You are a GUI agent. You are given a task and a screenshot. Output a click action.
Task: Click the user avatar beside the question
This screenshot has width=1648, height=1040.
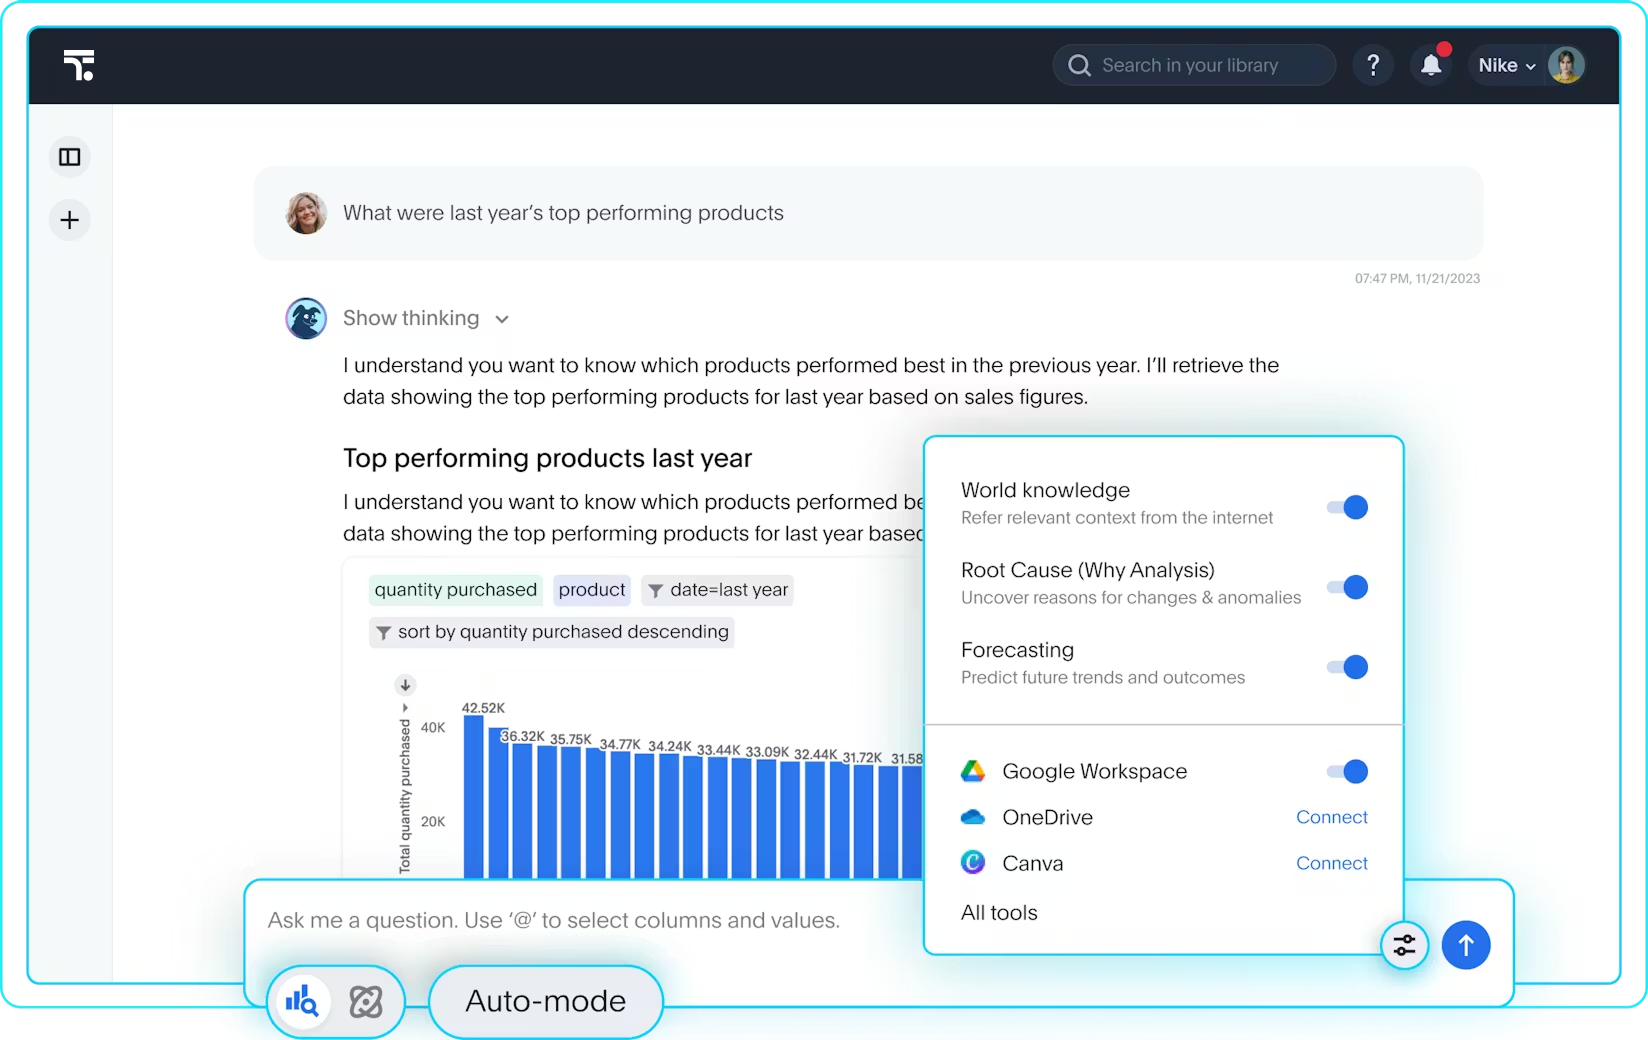click(306, 213)
